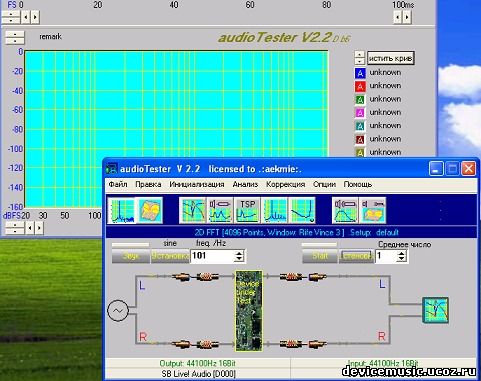Viewport: 481px width, 381px height.
Task: Open the speaker response measurement icon
Action: (345, 210)
